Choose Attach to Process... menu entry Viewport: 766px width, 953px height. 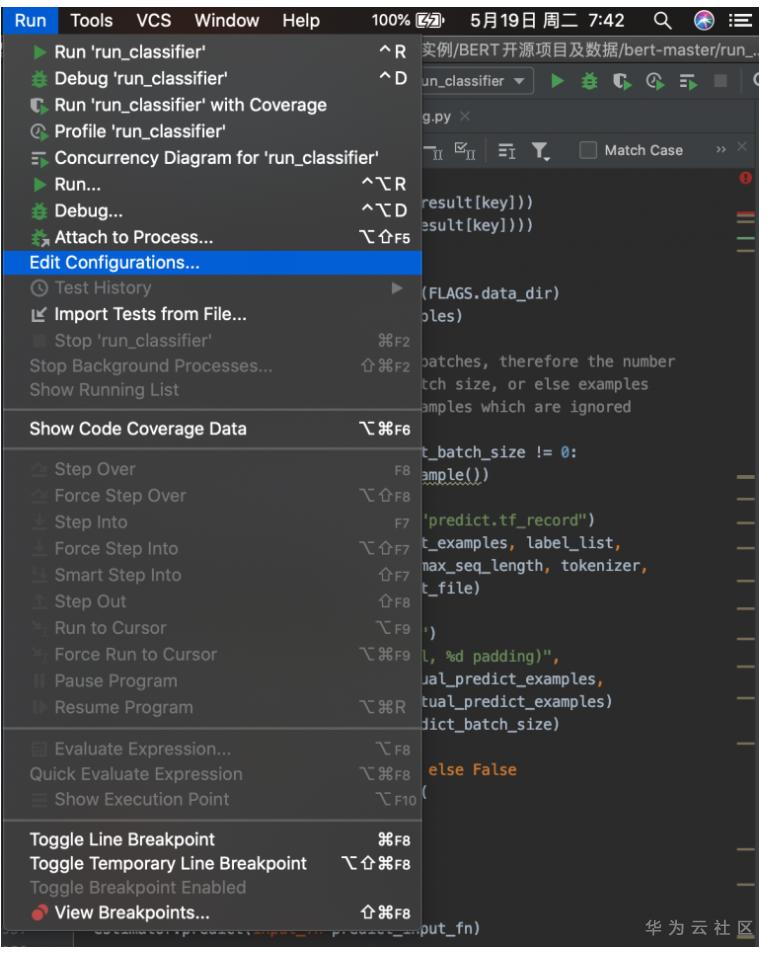pyautogui.click(x=133, y=238)
